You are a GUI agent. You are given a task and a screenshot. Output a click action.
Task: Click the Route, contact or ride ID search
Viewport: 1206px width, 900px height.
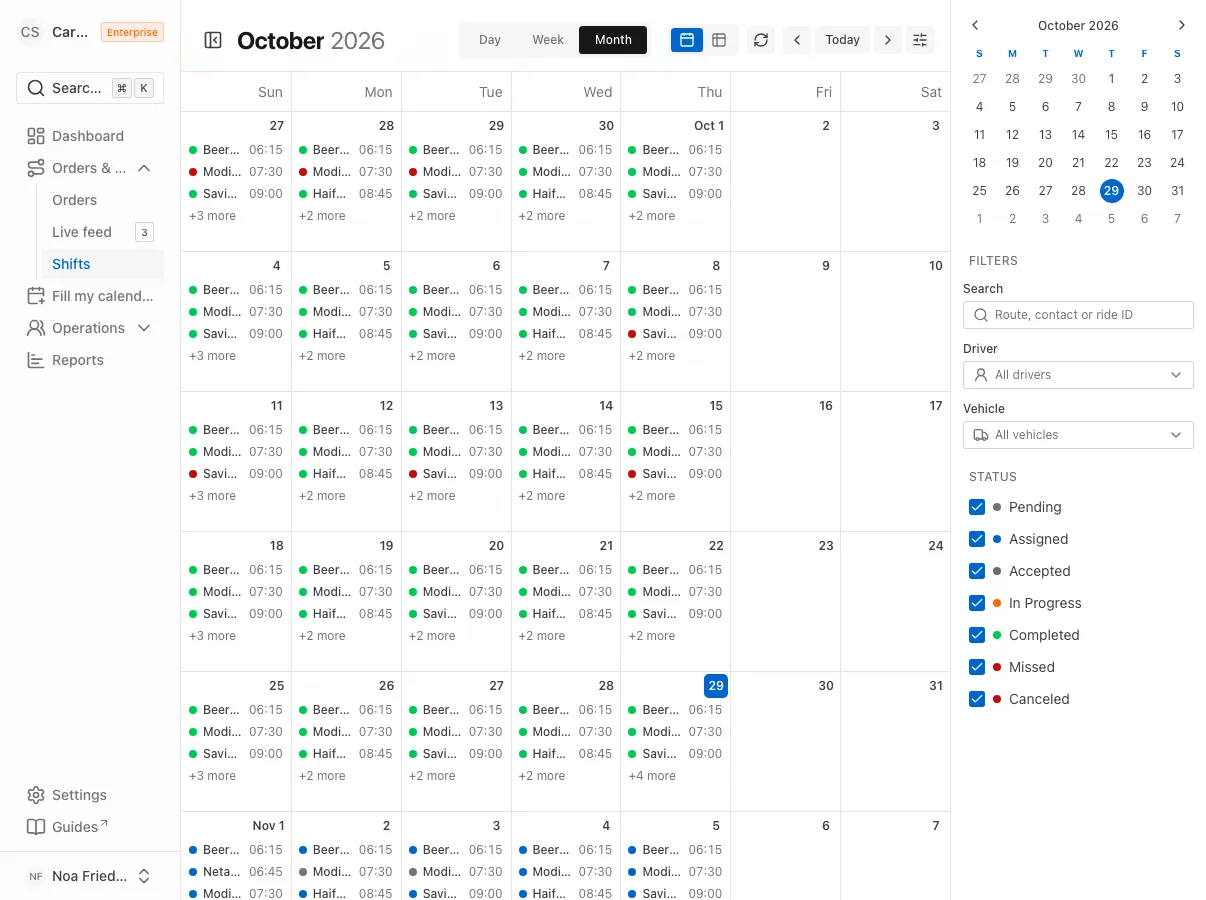click(x=1078, y=315)
